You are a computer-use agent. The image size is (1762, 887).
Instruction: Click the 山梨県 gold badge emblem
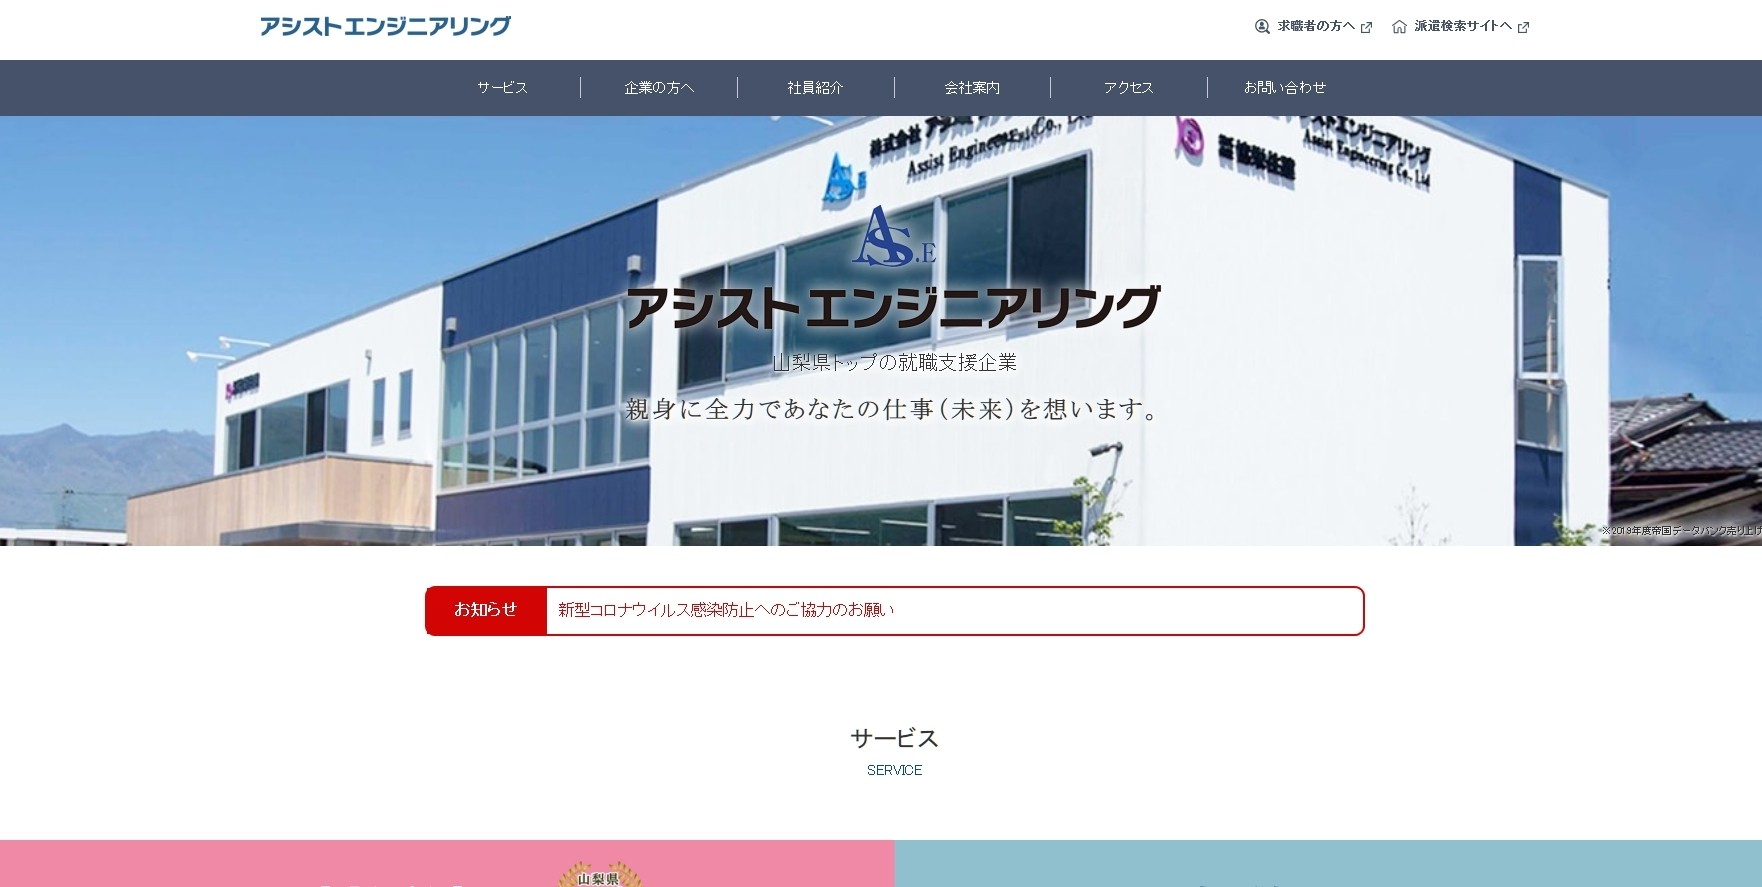(x=599, y=874)
